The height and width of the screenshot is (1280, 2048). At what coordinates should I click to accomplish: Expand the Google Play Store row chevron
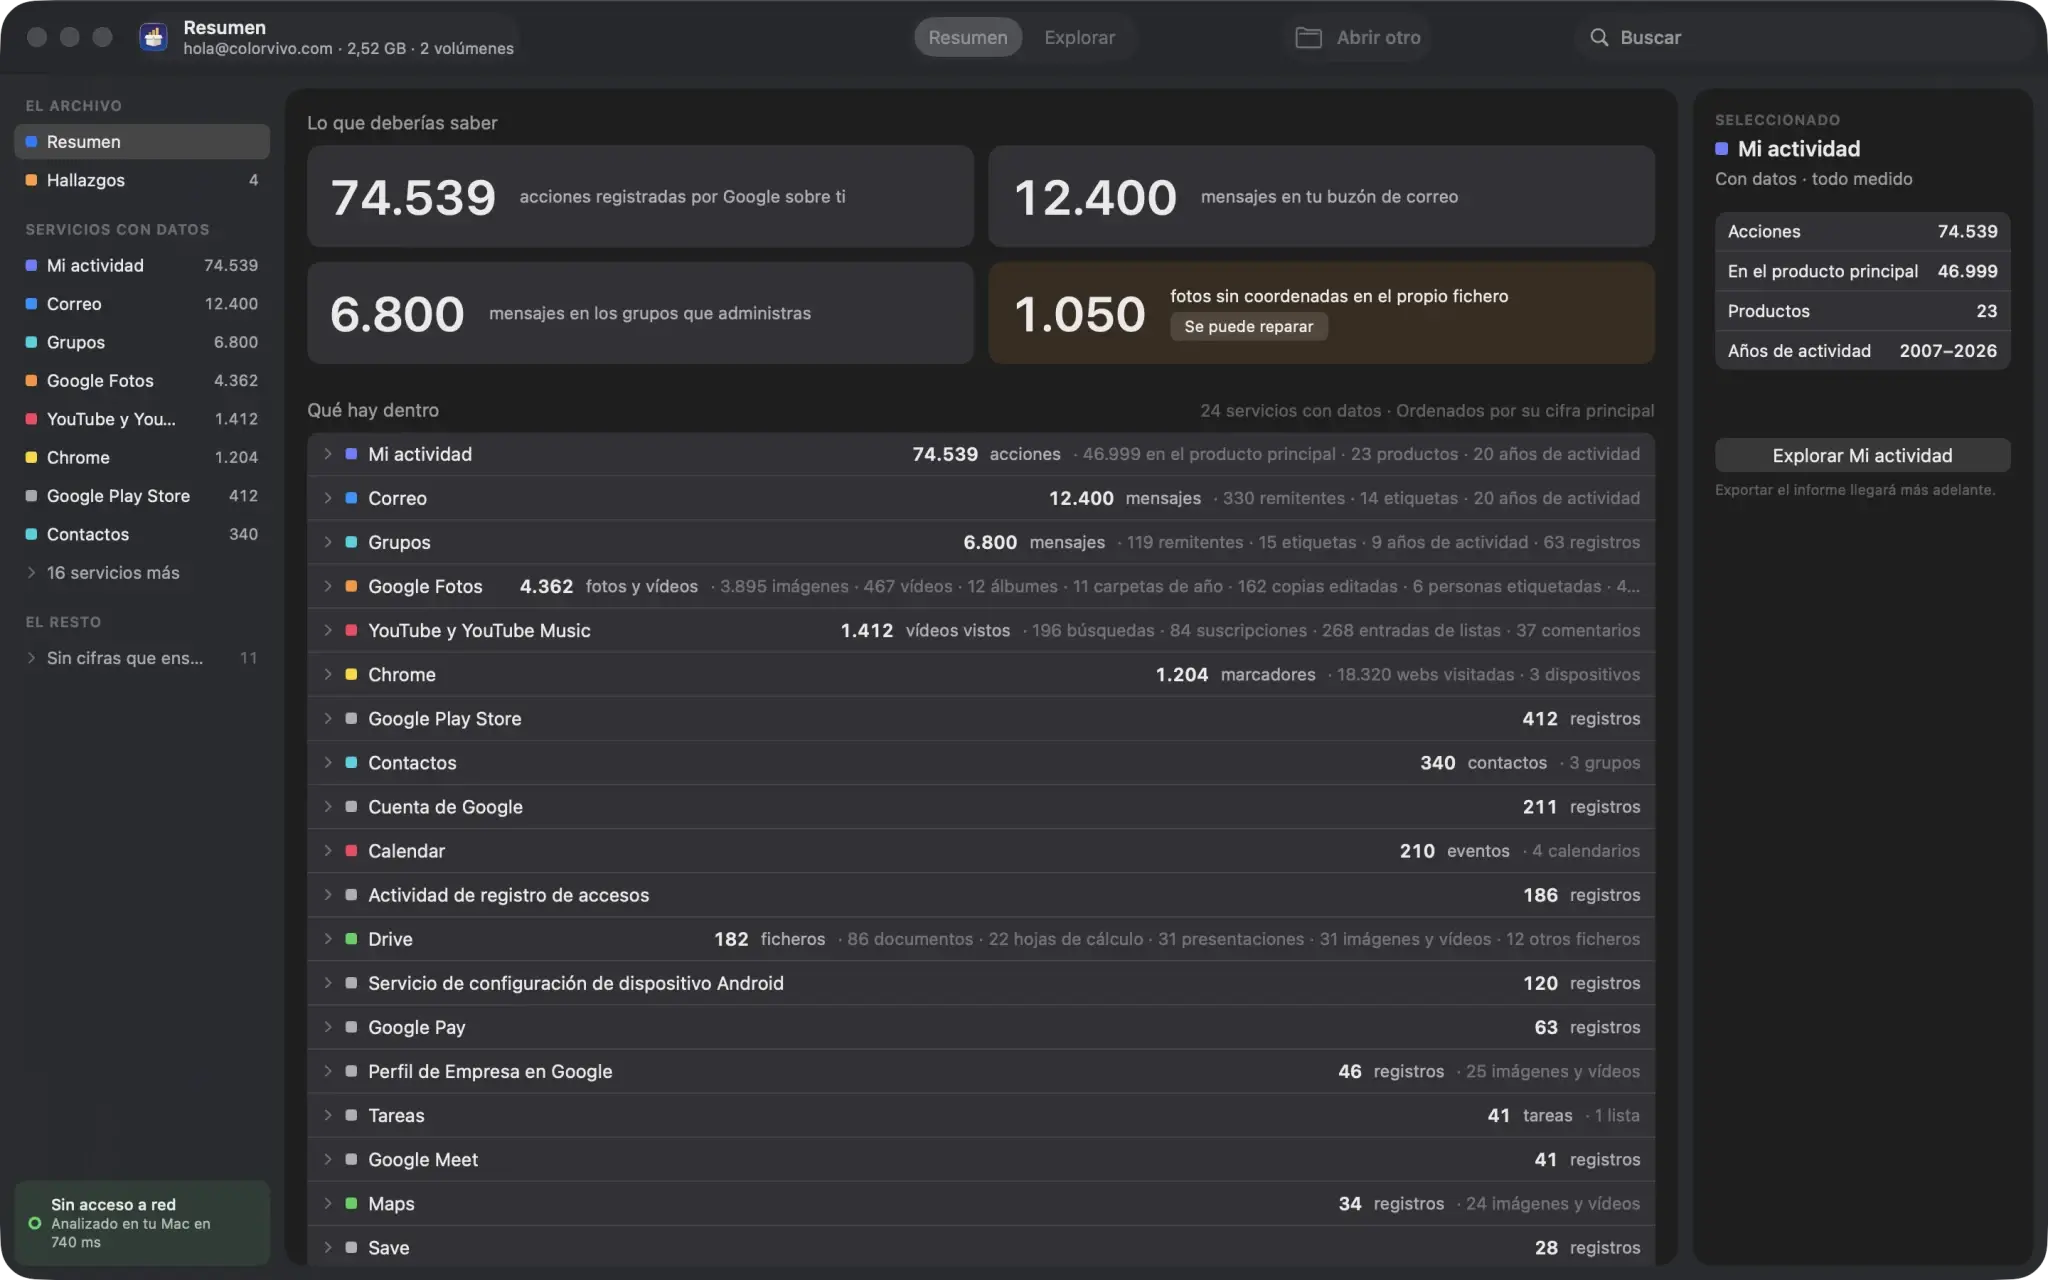tap(327, 718)
